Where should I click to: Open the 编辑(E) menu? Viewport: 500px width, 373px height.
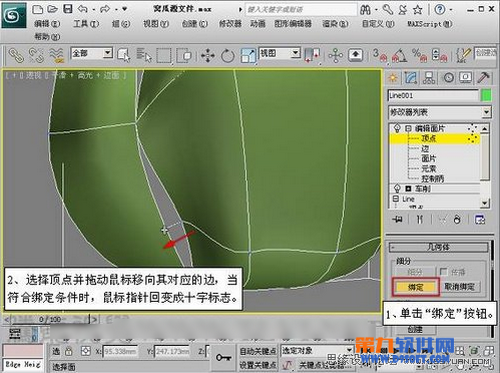[x=47, y=24]
